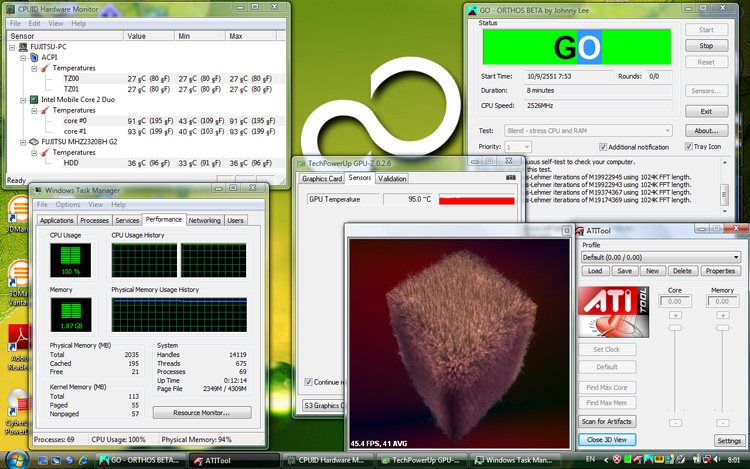This screenshot has height=469, width=750.
Task: Toggle Additional notification checkbox in ORTHOS
Action: (603, 147)
